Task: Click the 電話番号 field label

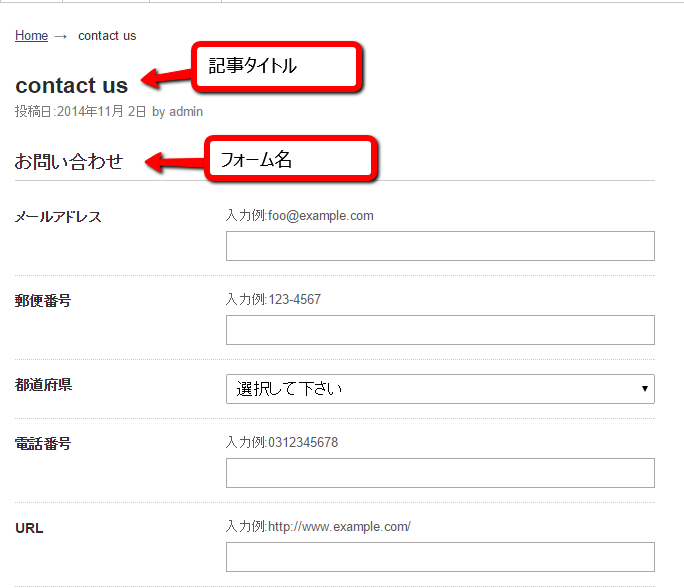Action: click(43, 444)
